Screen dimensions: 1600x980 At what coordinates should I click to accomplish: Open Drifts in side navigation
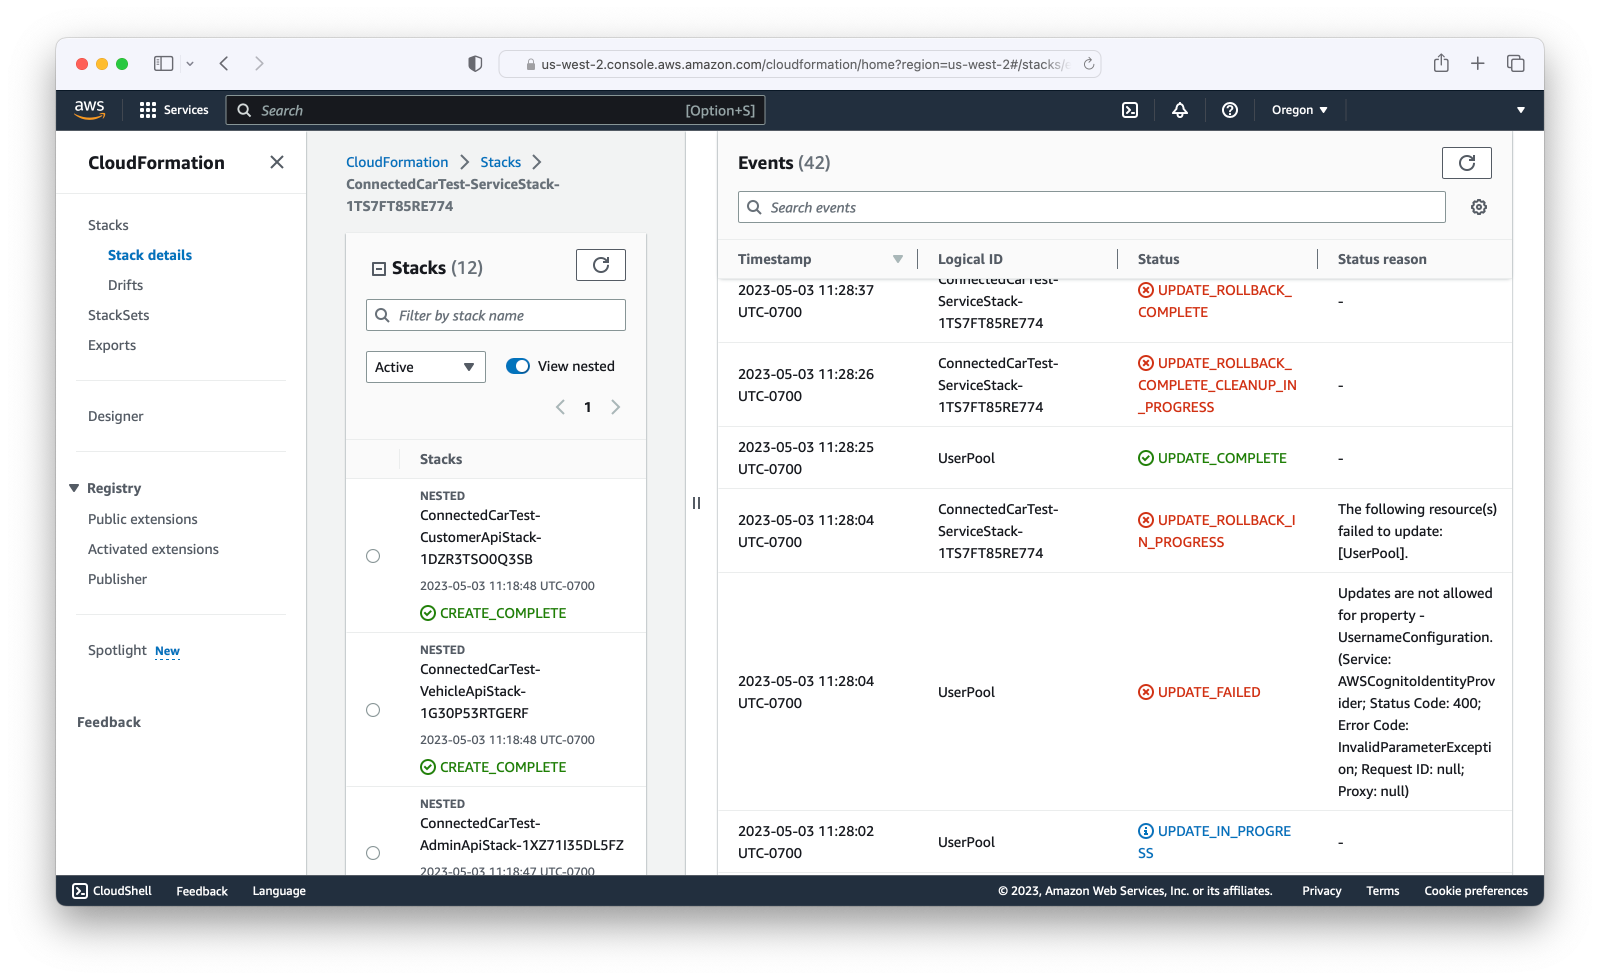pos(125,285)
